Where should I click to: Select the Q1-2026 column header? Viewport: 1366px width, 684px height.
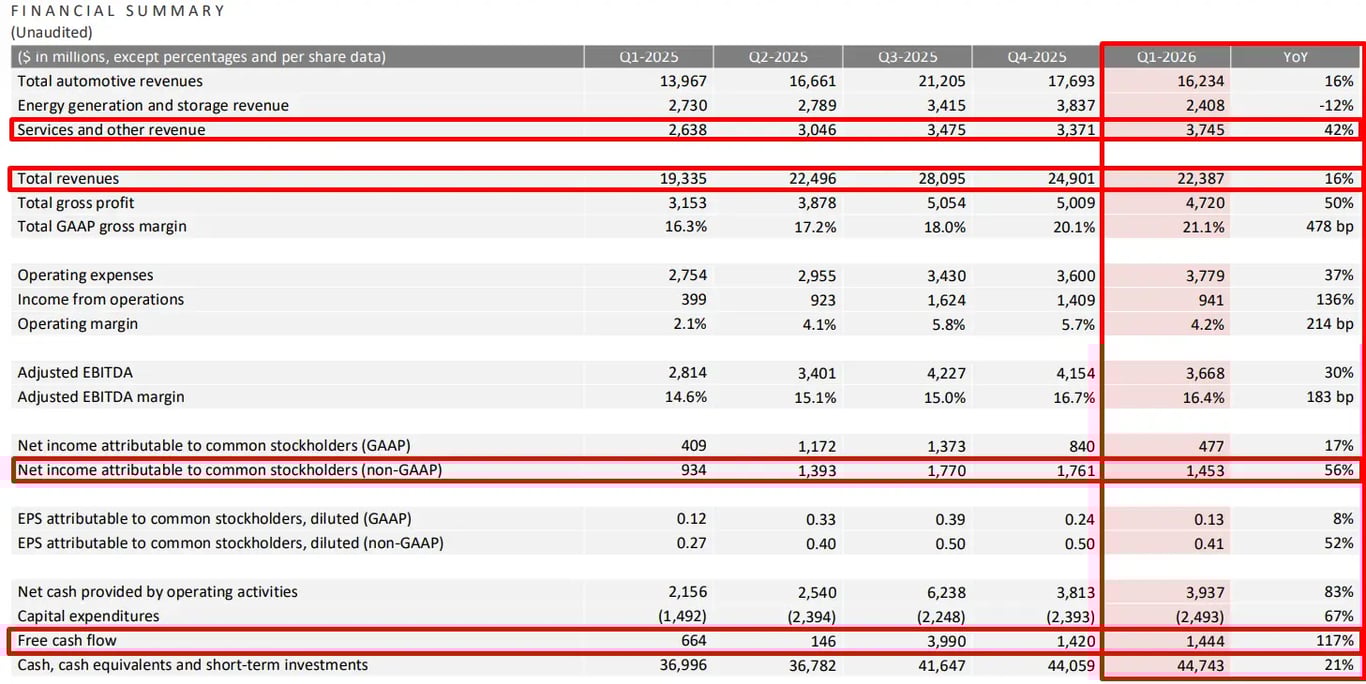[1165, 57]
